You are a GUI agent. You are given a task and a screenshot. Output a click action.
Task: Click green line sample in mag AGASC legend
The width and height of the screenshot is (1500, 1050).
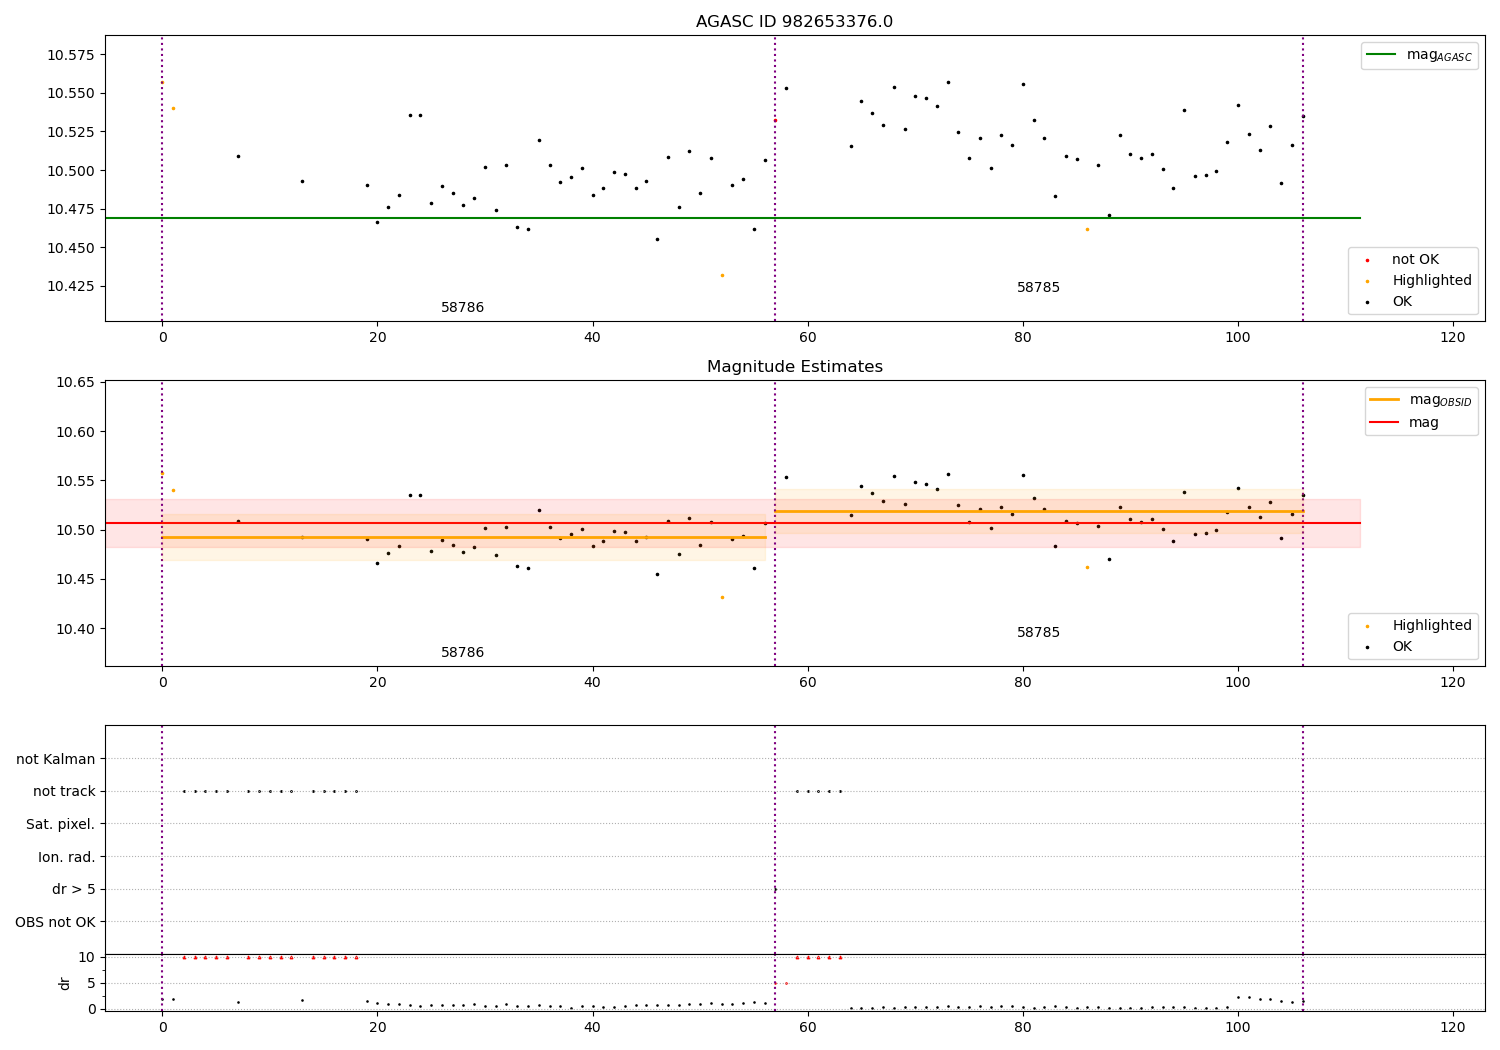click(1381, 55)
